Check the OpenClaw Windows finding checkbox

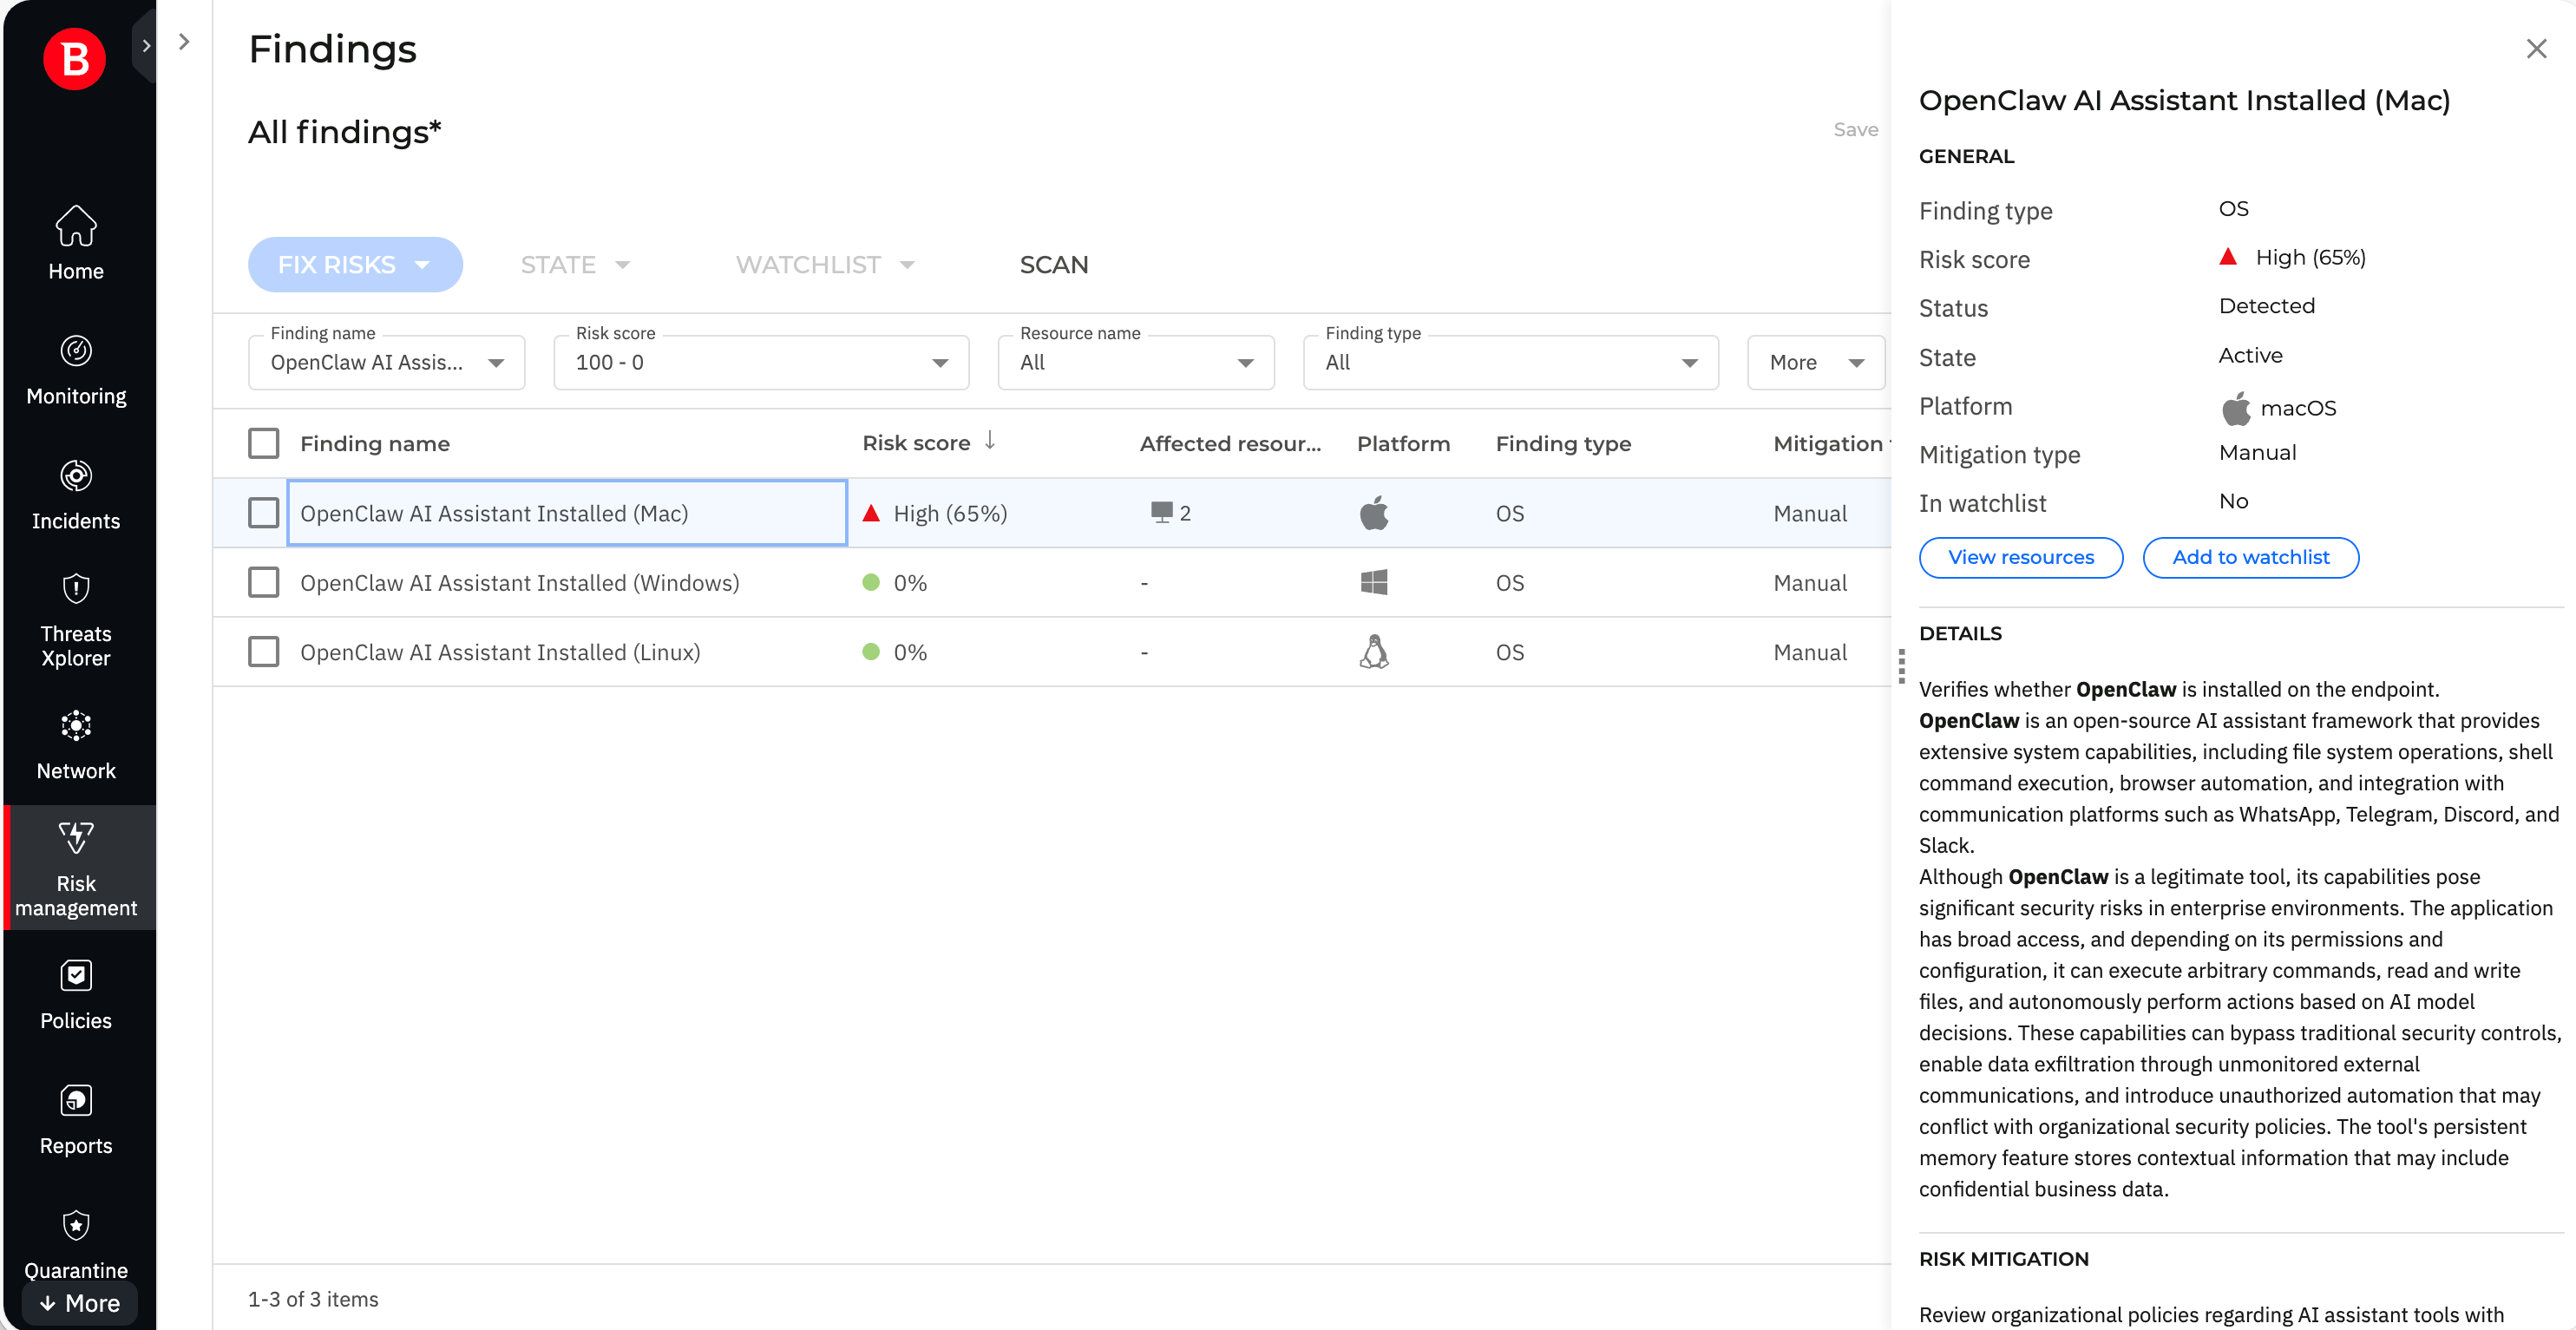pyautogui.click(x=263, y=582)
